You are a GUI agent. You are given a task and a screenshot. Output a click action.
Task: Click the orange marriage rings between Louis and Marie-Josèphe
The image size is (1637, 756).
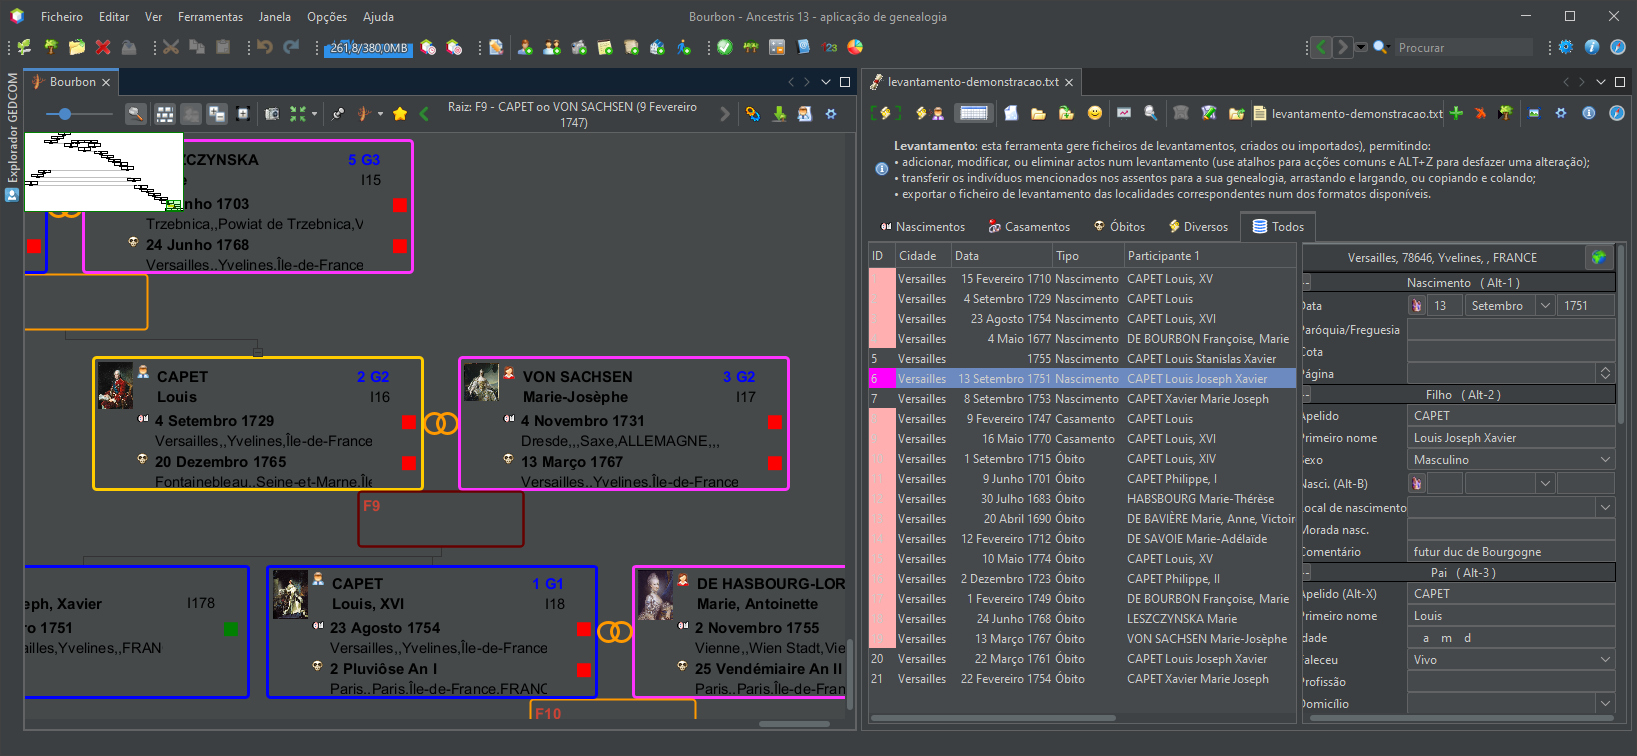click(440, 423)
